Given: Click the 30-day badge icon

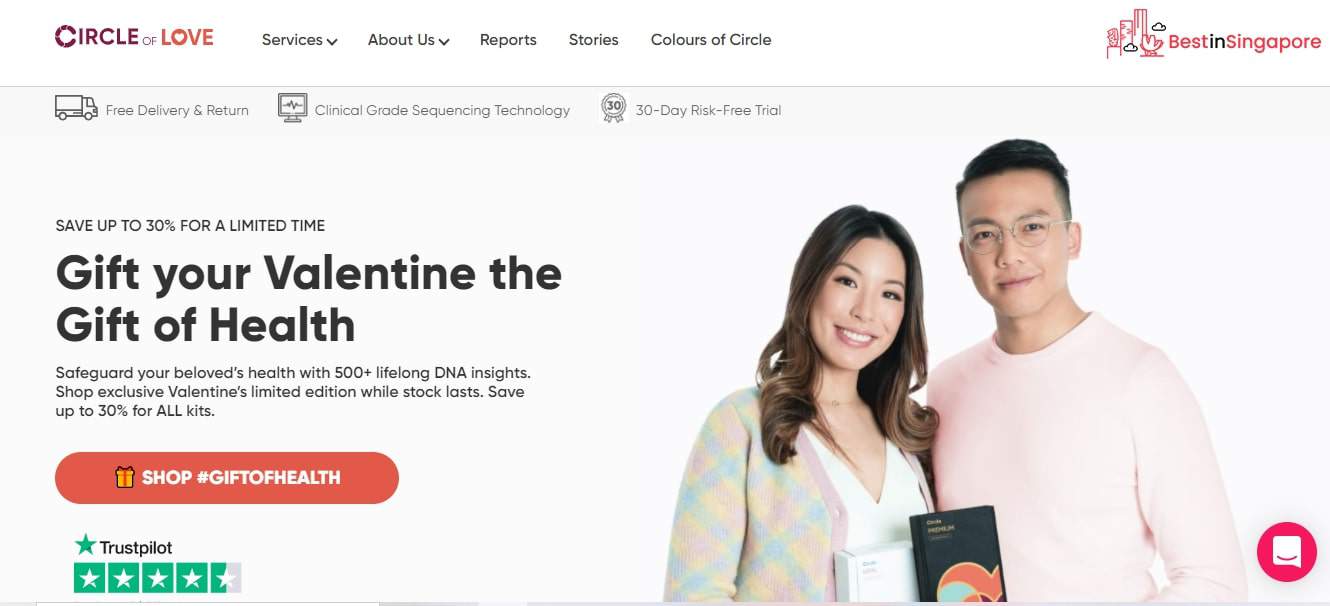Looking at the screenshot, I should tap(613, 108).
